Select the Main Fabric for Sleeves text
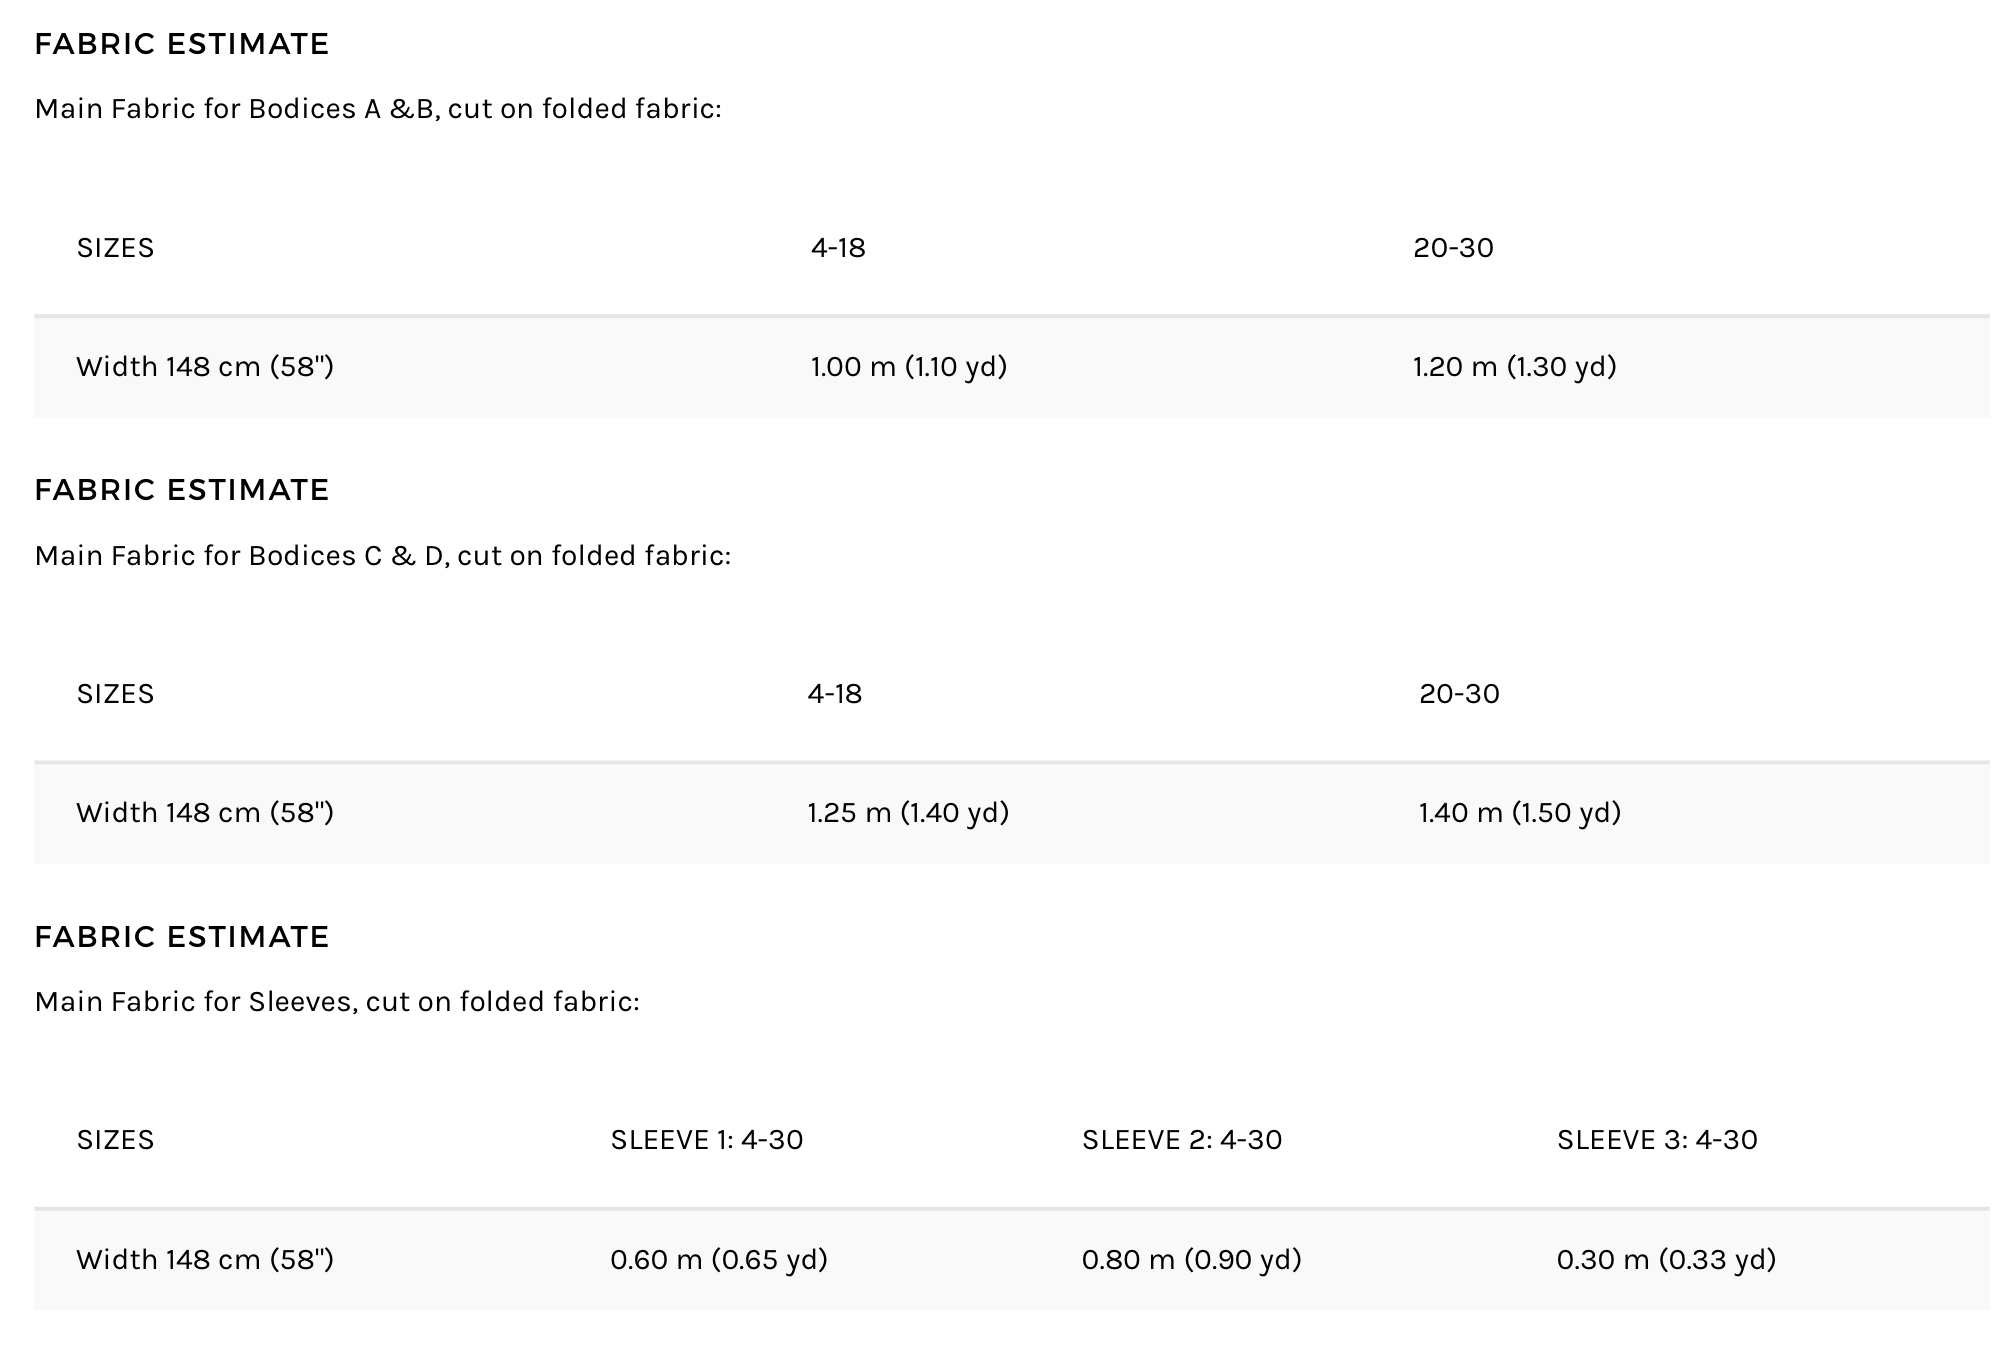This screenshot has height=1356, width=2010. [337, 1002]
